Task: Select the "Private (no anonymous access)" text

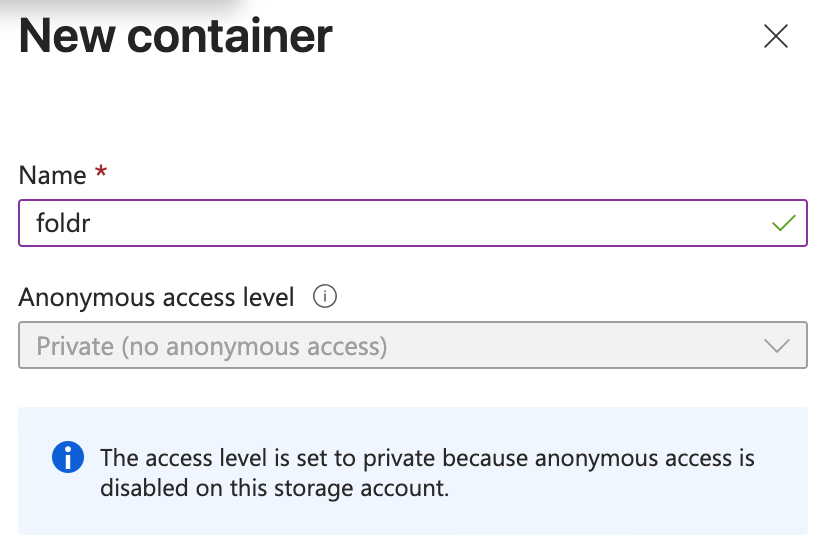Action: (211, 347)
